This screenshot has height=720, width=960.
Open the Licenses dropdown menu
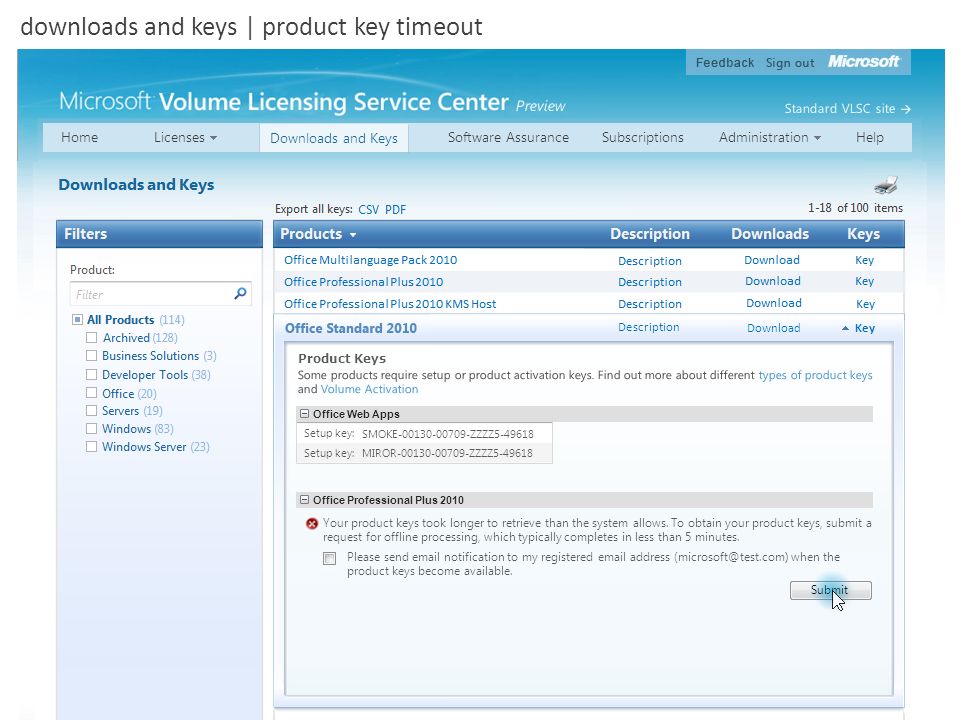pos(186,137)
